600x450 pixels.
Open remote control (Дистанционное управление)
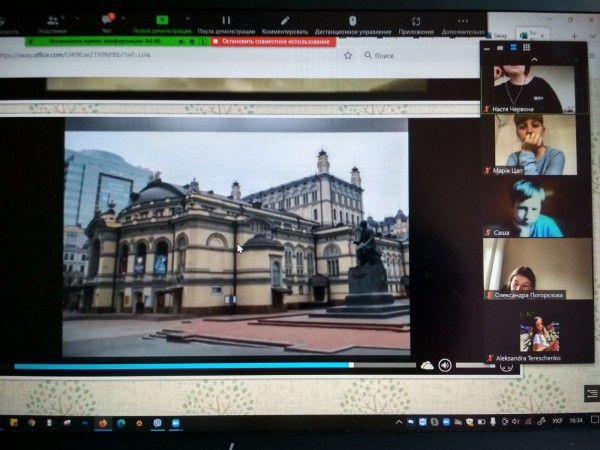[x=353, y=24]
